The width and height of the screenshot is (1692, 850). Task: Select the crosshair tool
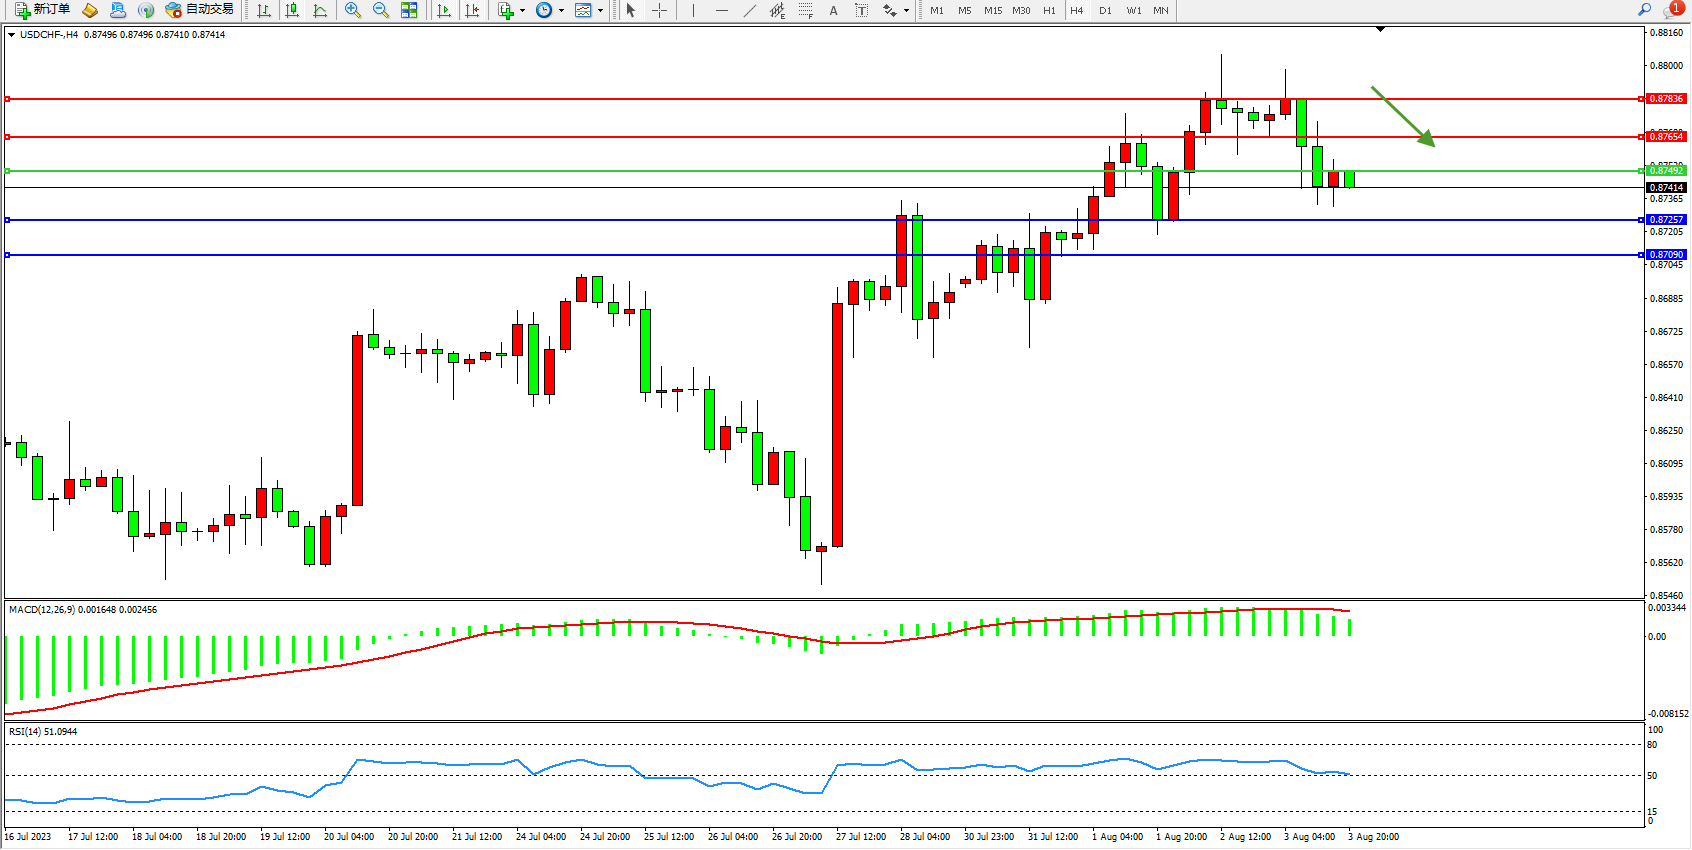(x=660, y=10)
